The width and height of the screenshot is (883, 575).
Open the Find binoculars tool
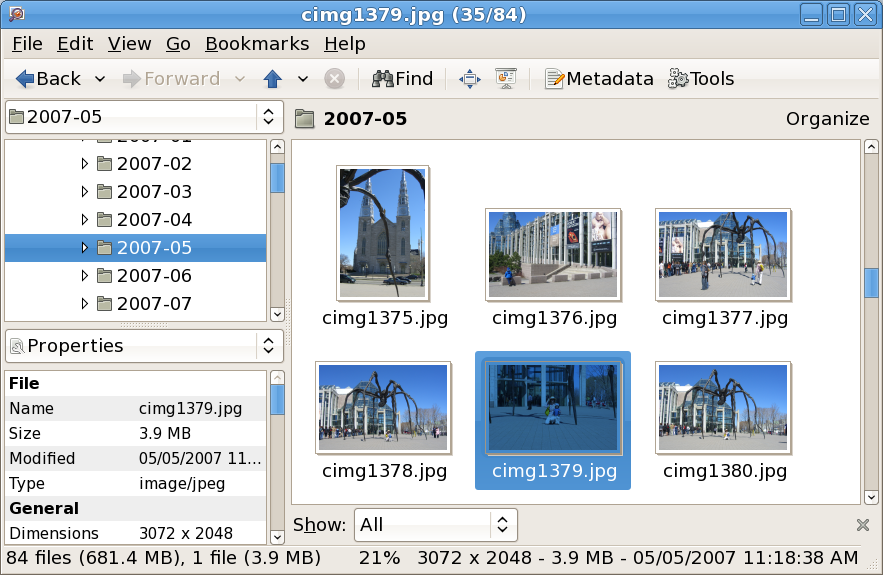pos(402,79)
